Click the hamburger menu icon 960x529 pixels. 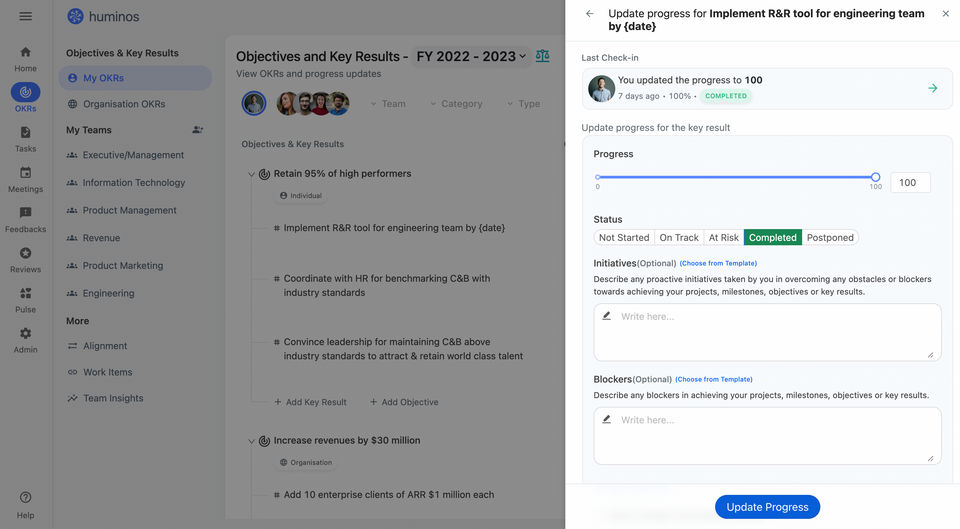coord(26,16)
